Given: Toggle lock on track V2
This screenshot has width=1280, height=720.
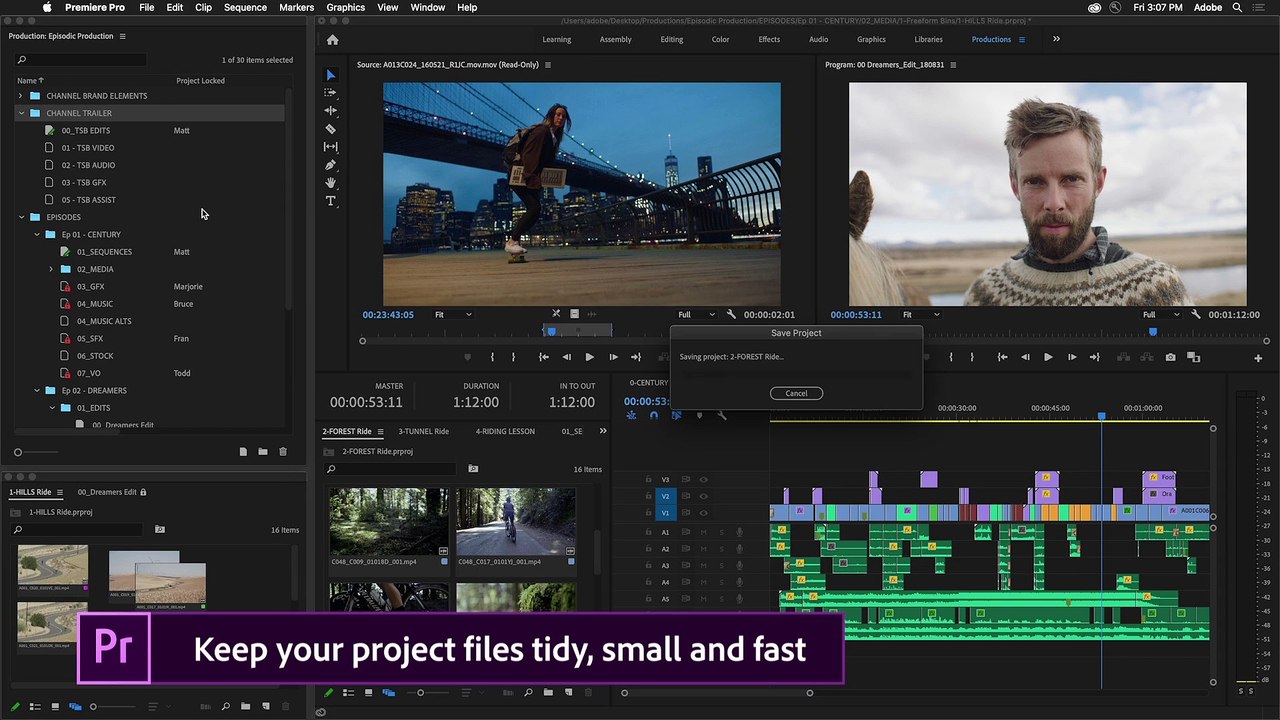Looking at the screenshot, I should (648, 496).
